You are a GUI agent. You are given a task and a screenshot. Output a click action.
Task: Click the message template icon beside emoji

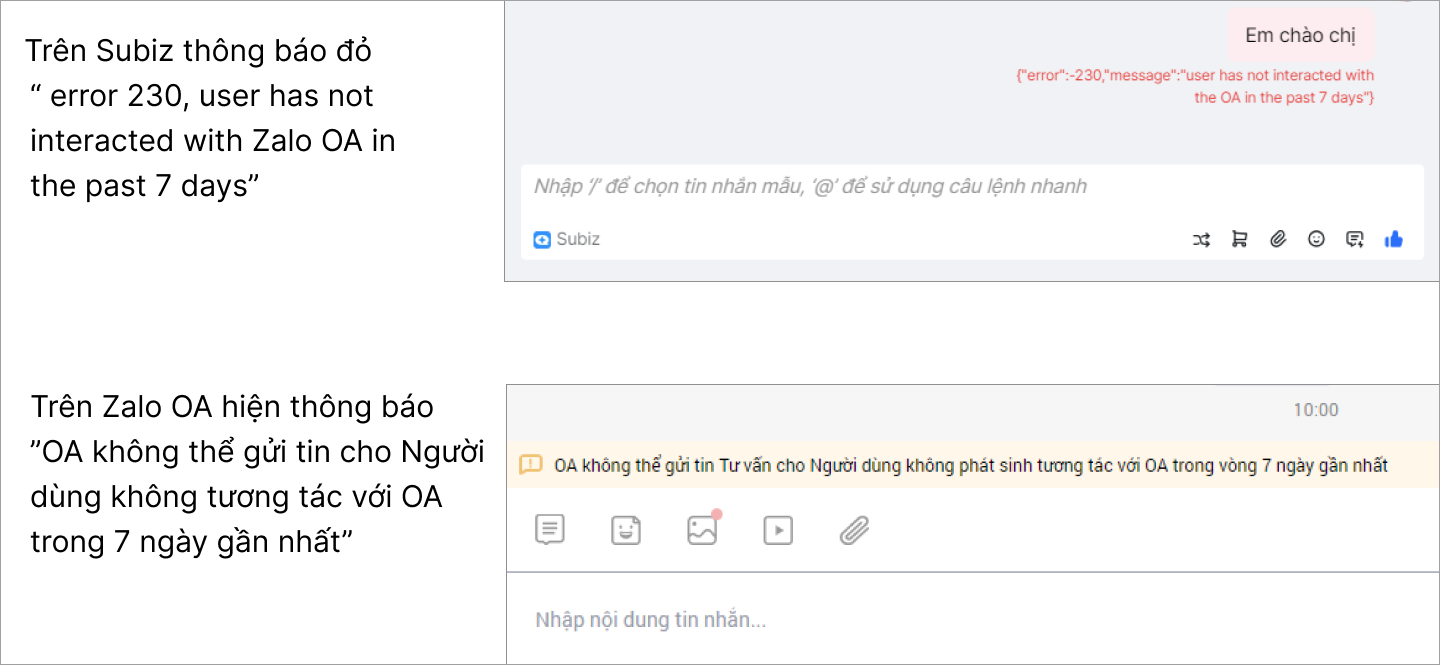(x=1355, y=239)
